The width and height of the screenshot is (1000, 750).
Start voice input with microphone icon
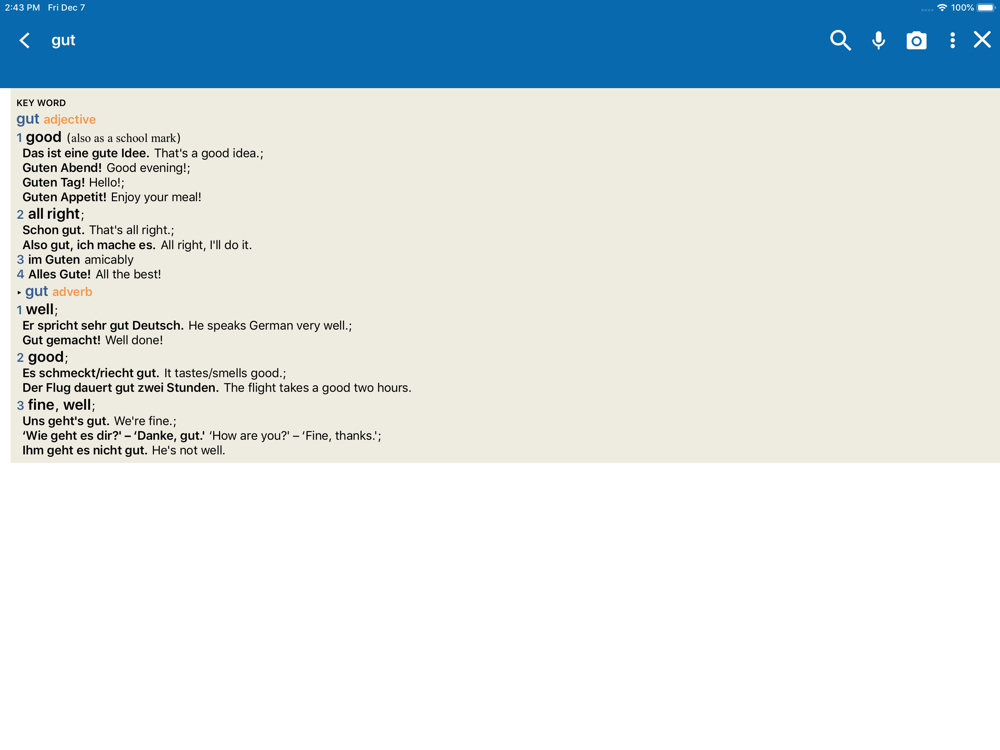point(878,40)
